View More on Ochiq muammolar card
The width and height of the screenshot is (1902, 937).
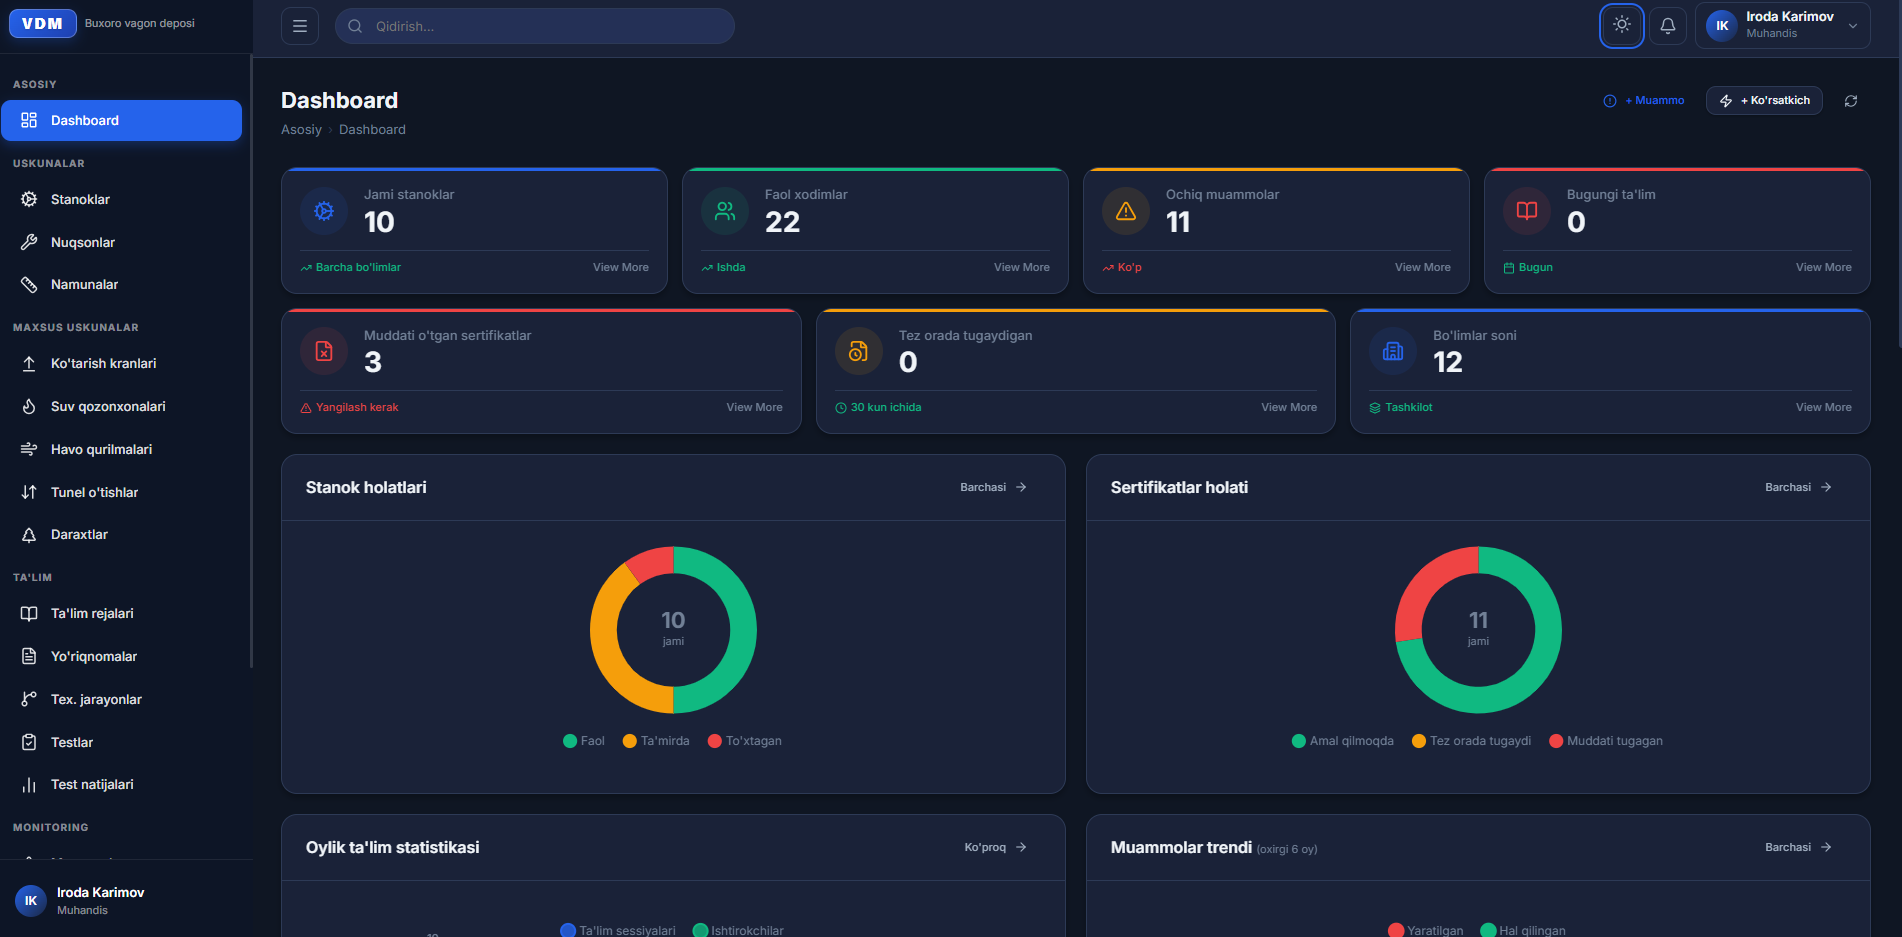coord(1423,267)
